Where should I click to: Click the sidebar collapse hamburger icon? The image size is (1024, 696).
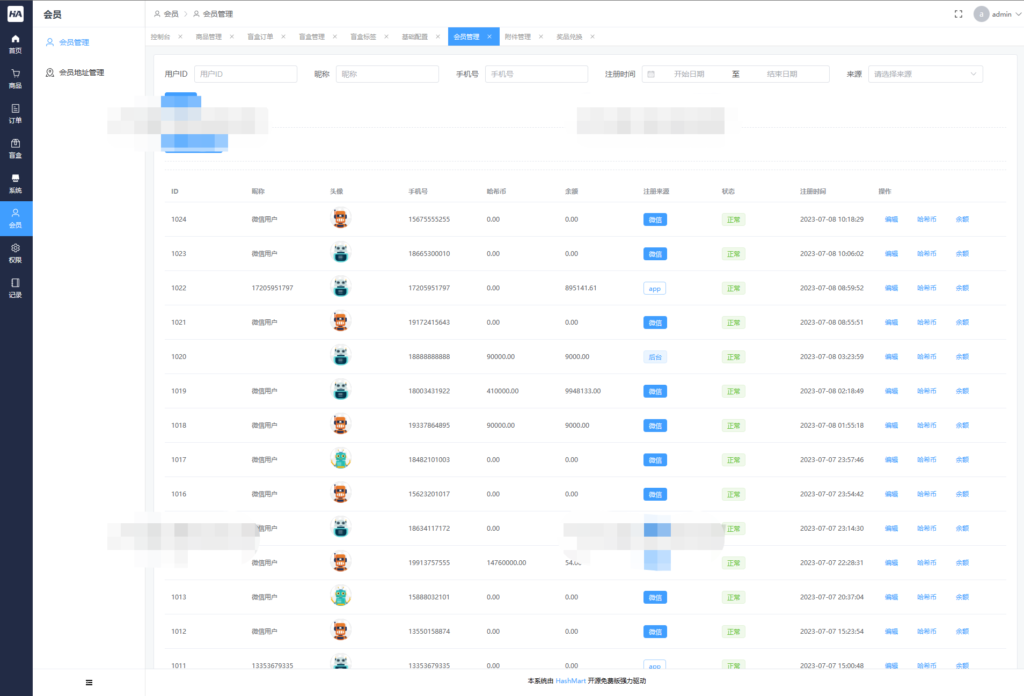coord(89,682)
